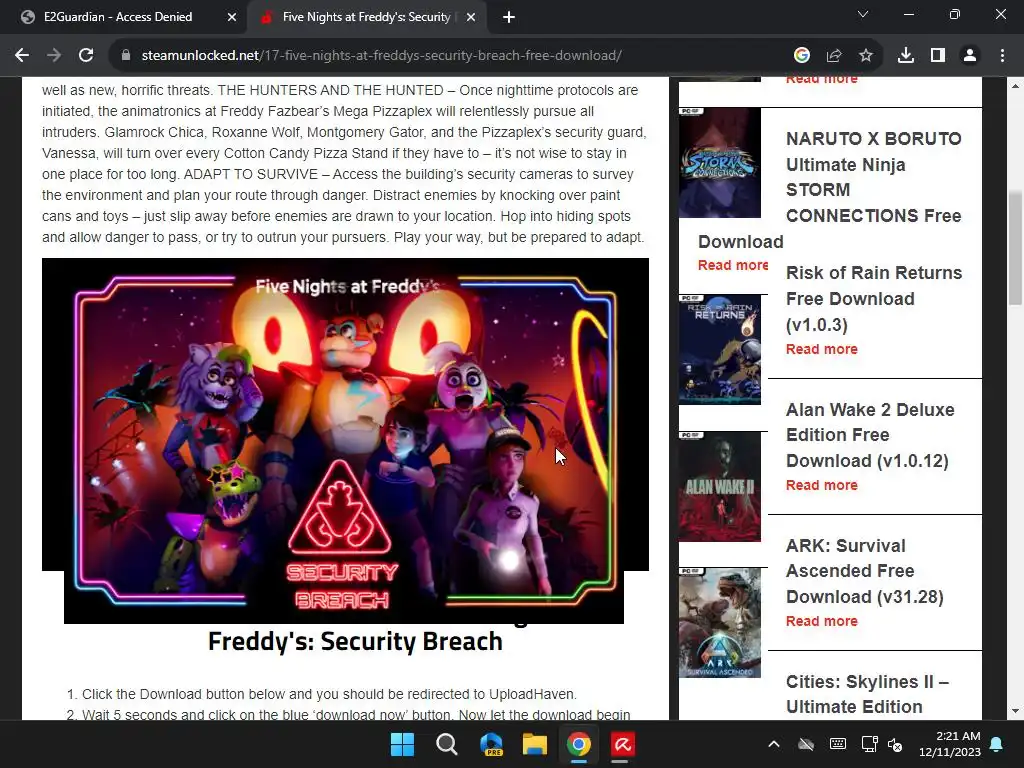This screenshot has width=1024, height=768.
Task: Click the Risk of Rain Returns thumbnail
Action: point(720,349)
